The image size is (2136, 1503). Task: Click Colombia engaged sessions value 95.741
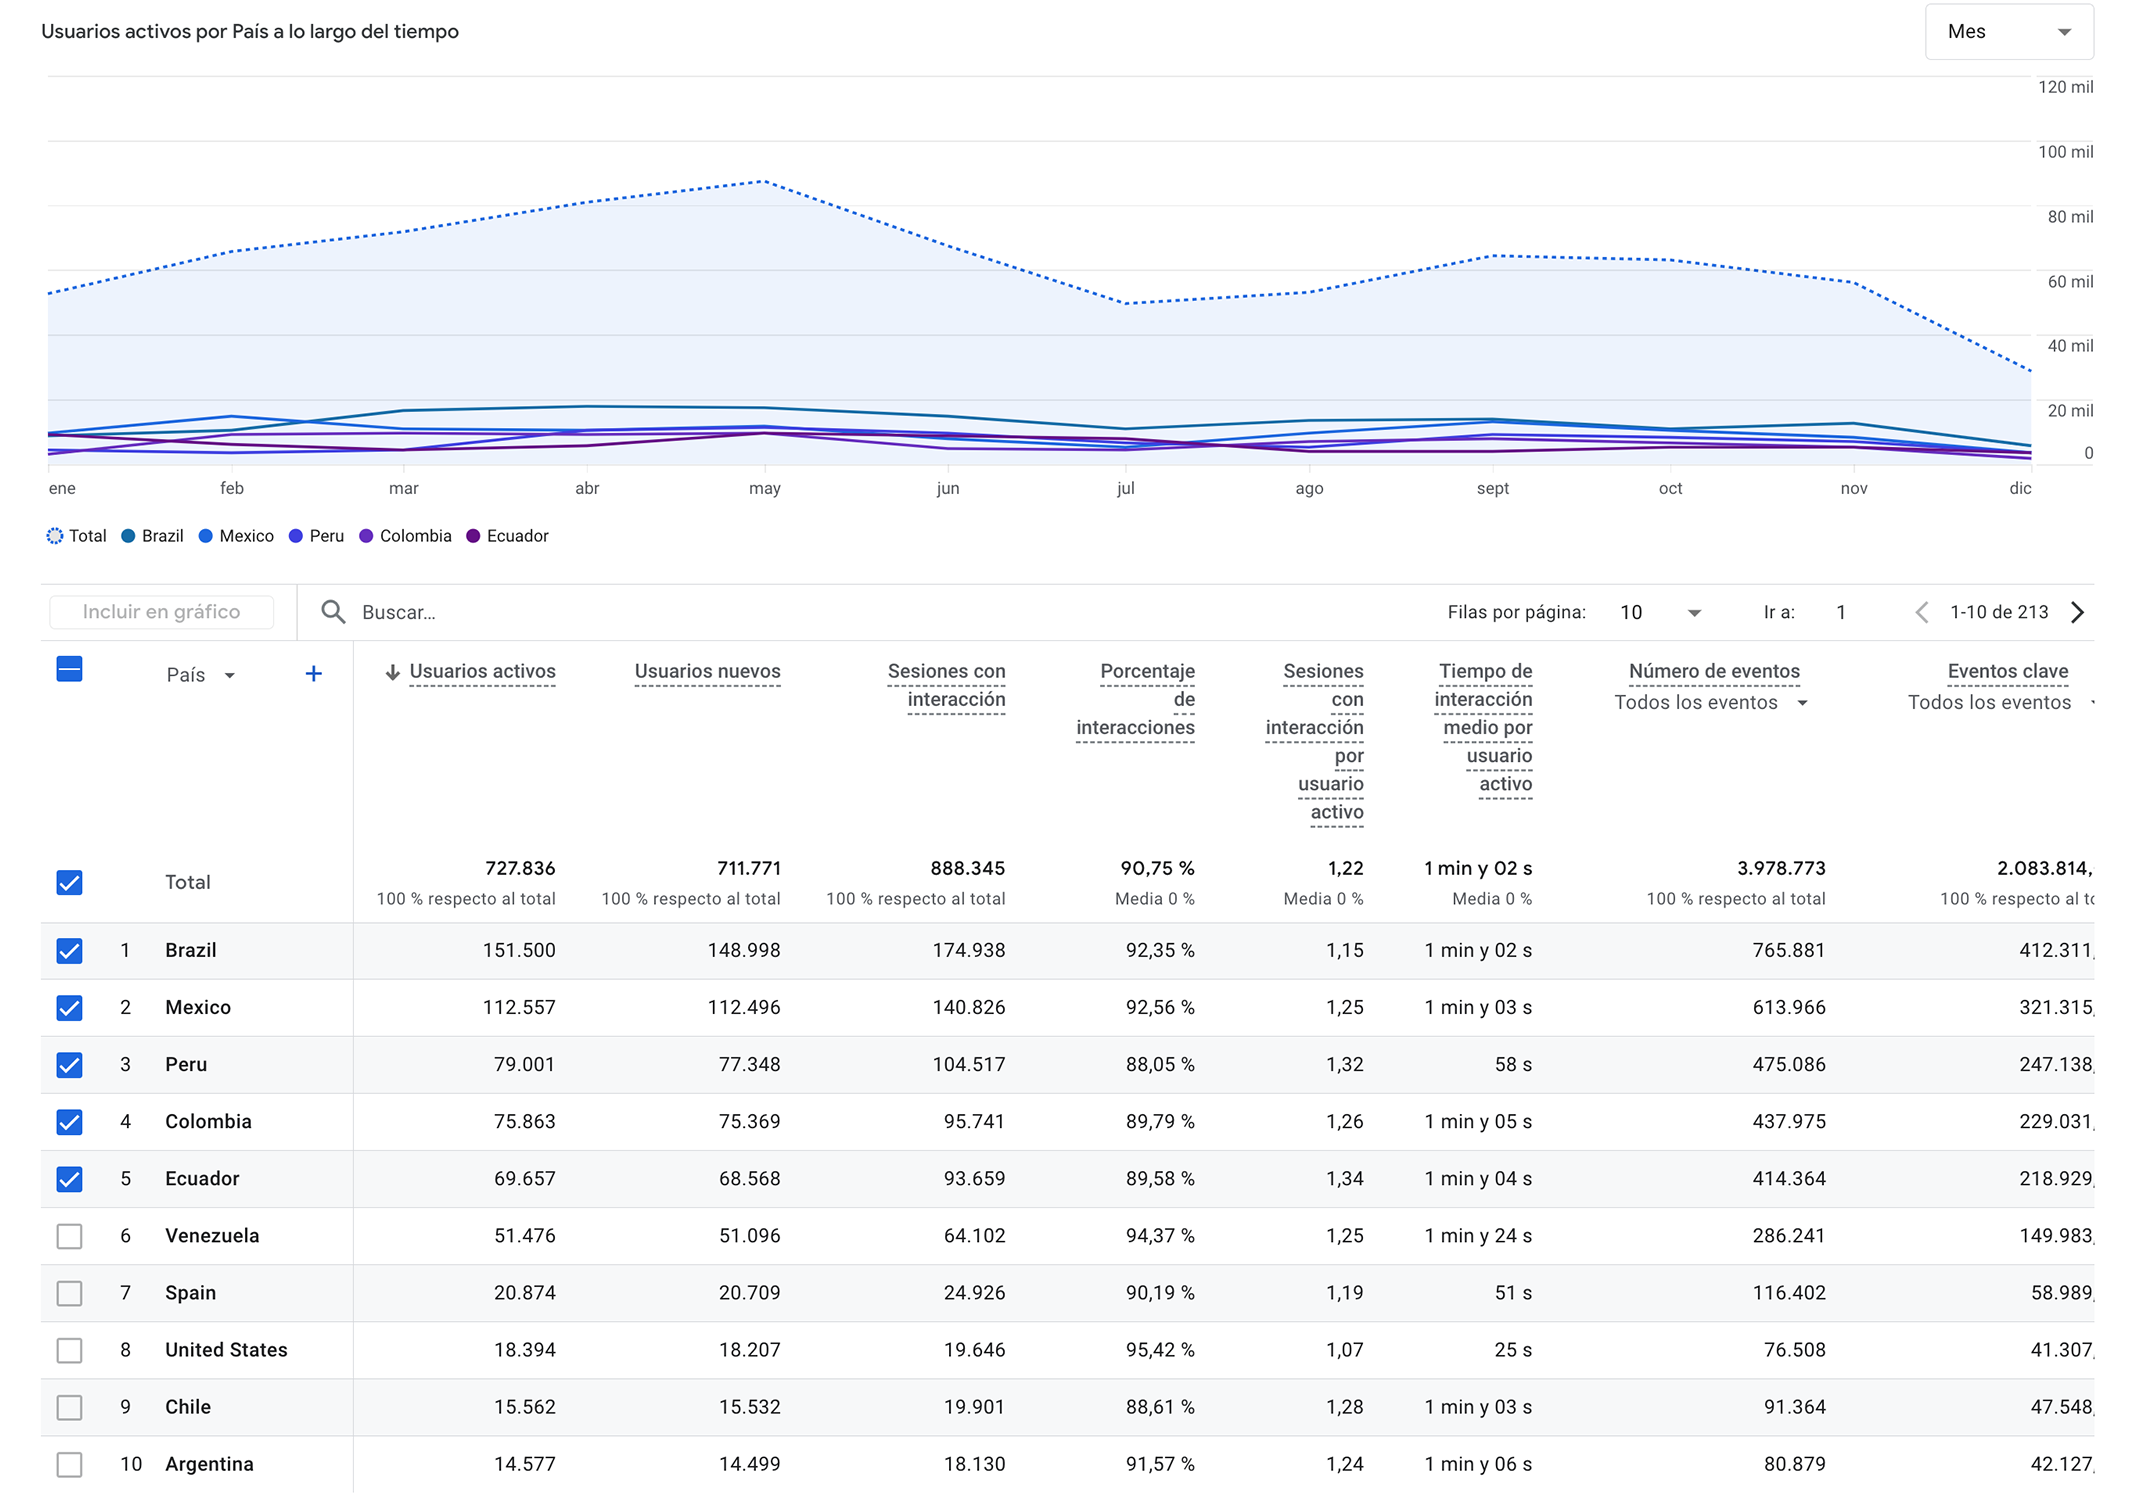pyautogui.click(x=974, y=1121)
